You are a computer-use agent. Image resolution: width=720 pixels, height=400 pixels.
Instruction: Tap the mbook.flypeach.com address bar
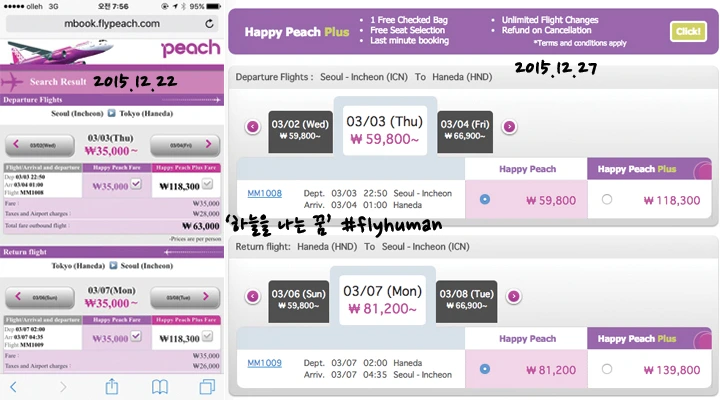pyautogui.click(x=112, y=23)
